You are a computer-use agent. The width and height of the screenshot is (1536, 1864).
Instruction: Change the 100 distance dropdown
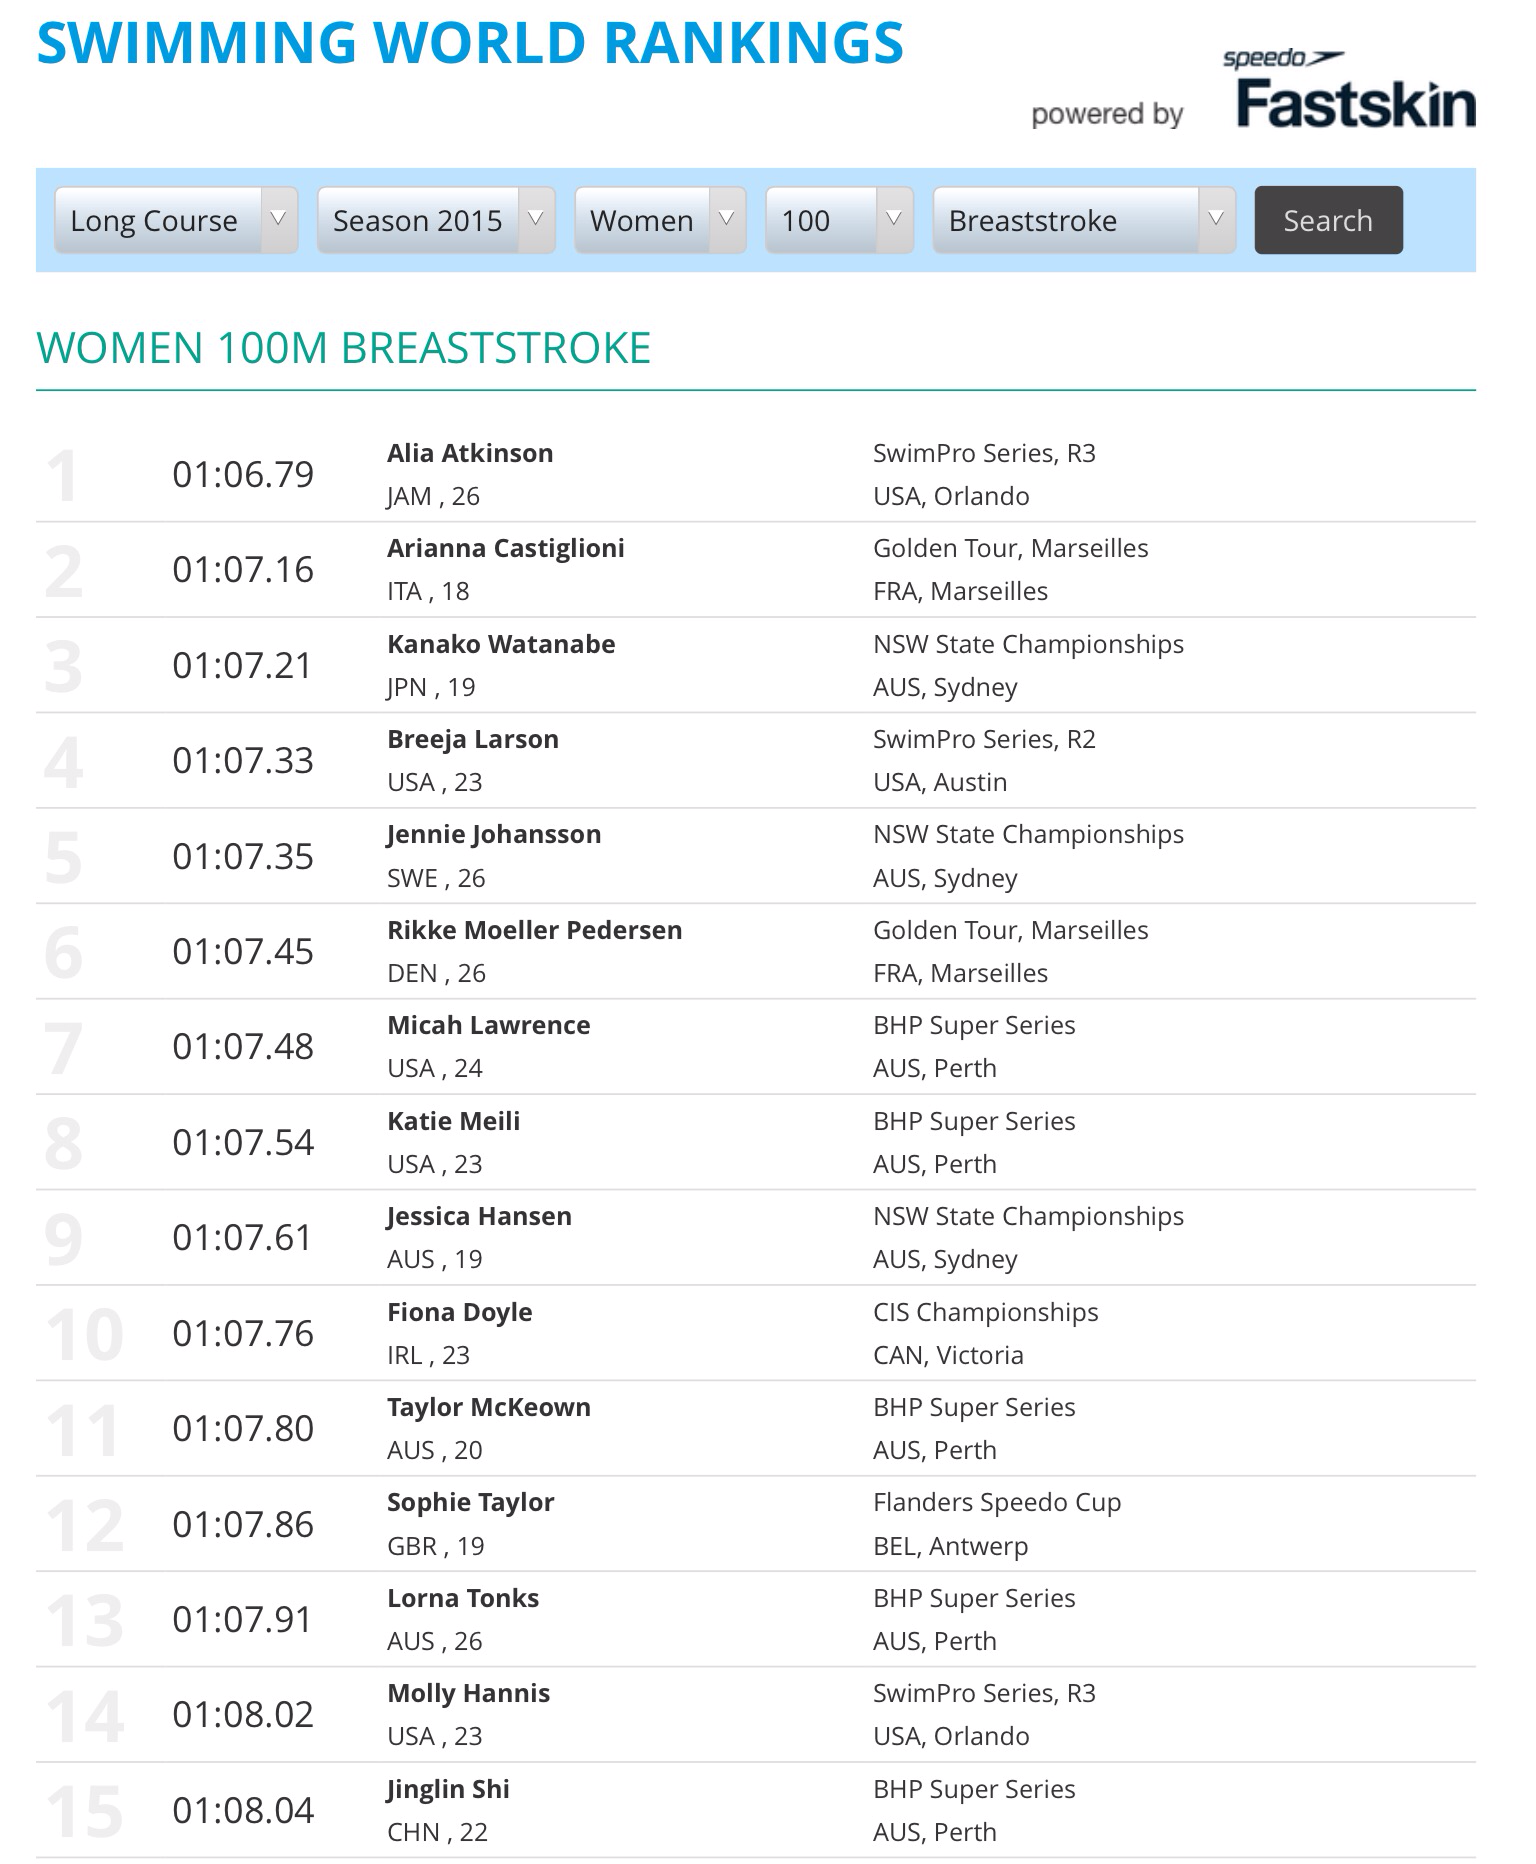tap(839, 220)
